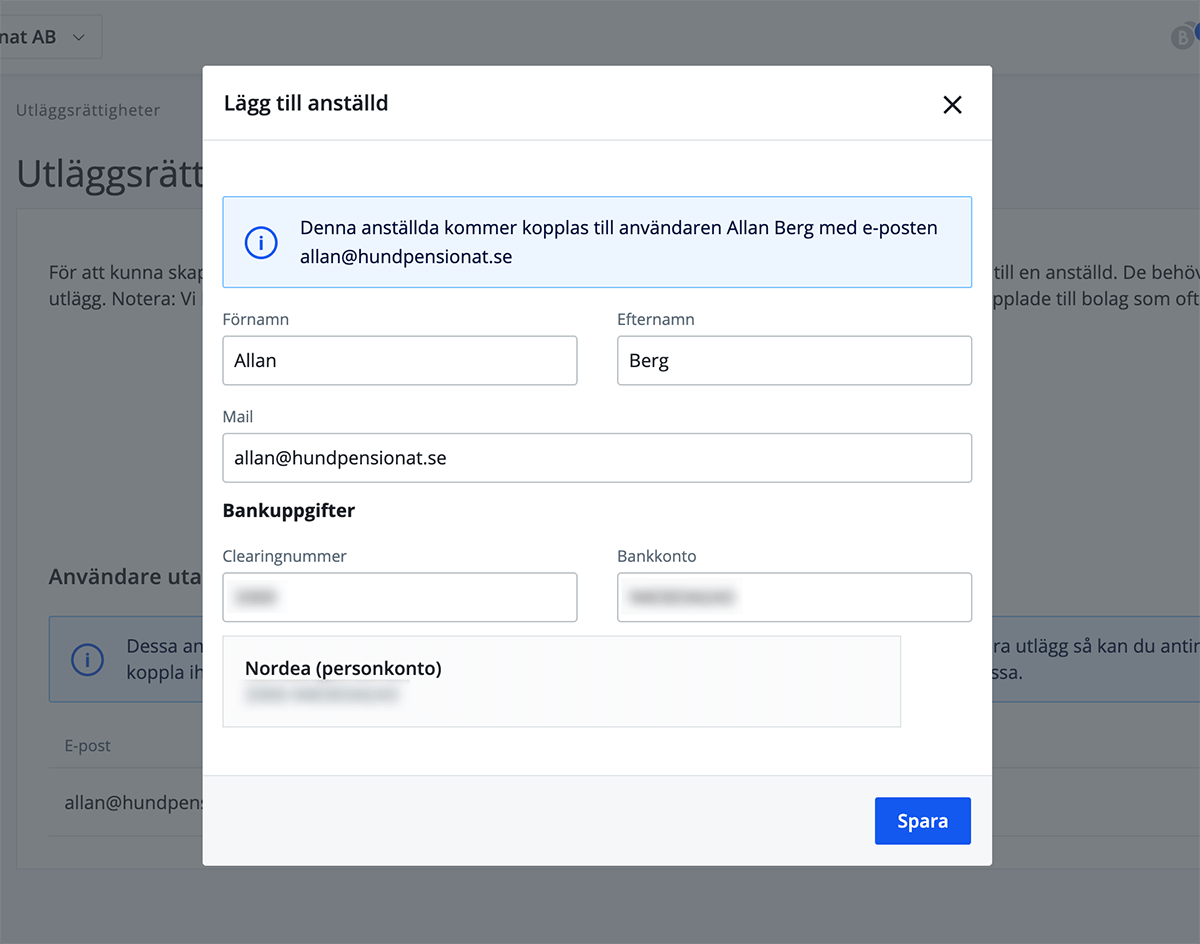This screenshot has width=1200, height=944.
Task: Focus the Efternamn field containing Berg
Action: [x=794, y=361]
